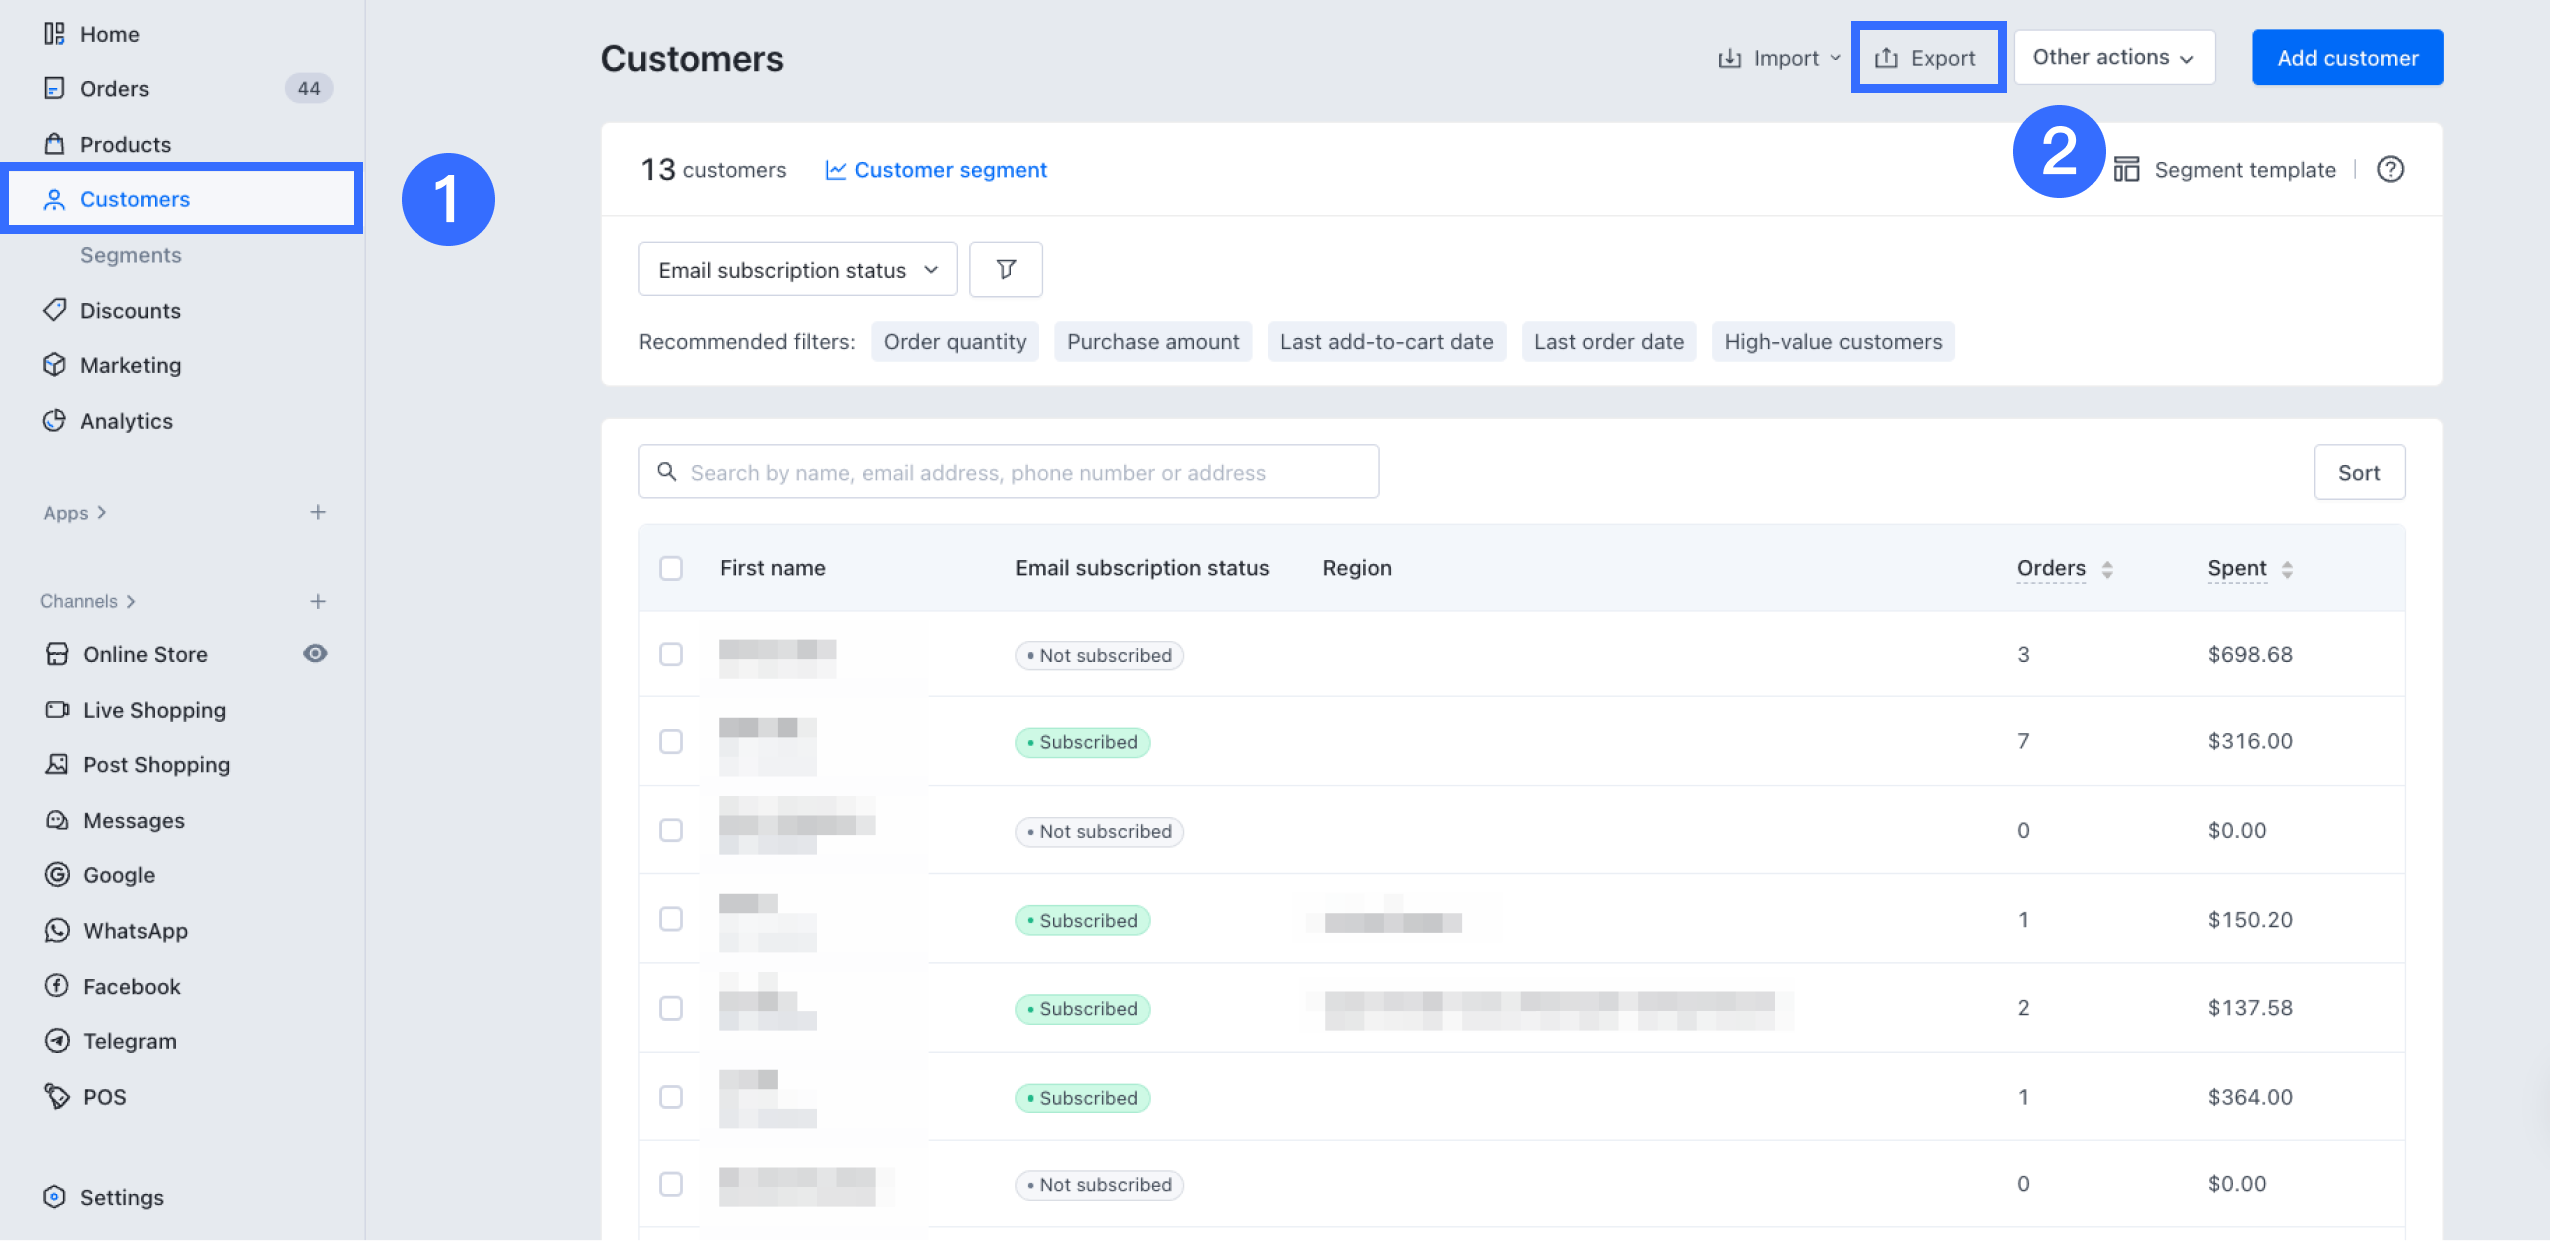Expand the Other actions dropdown
The width and height of the screenshot is (2550, 1241).
coord(2113,58)
